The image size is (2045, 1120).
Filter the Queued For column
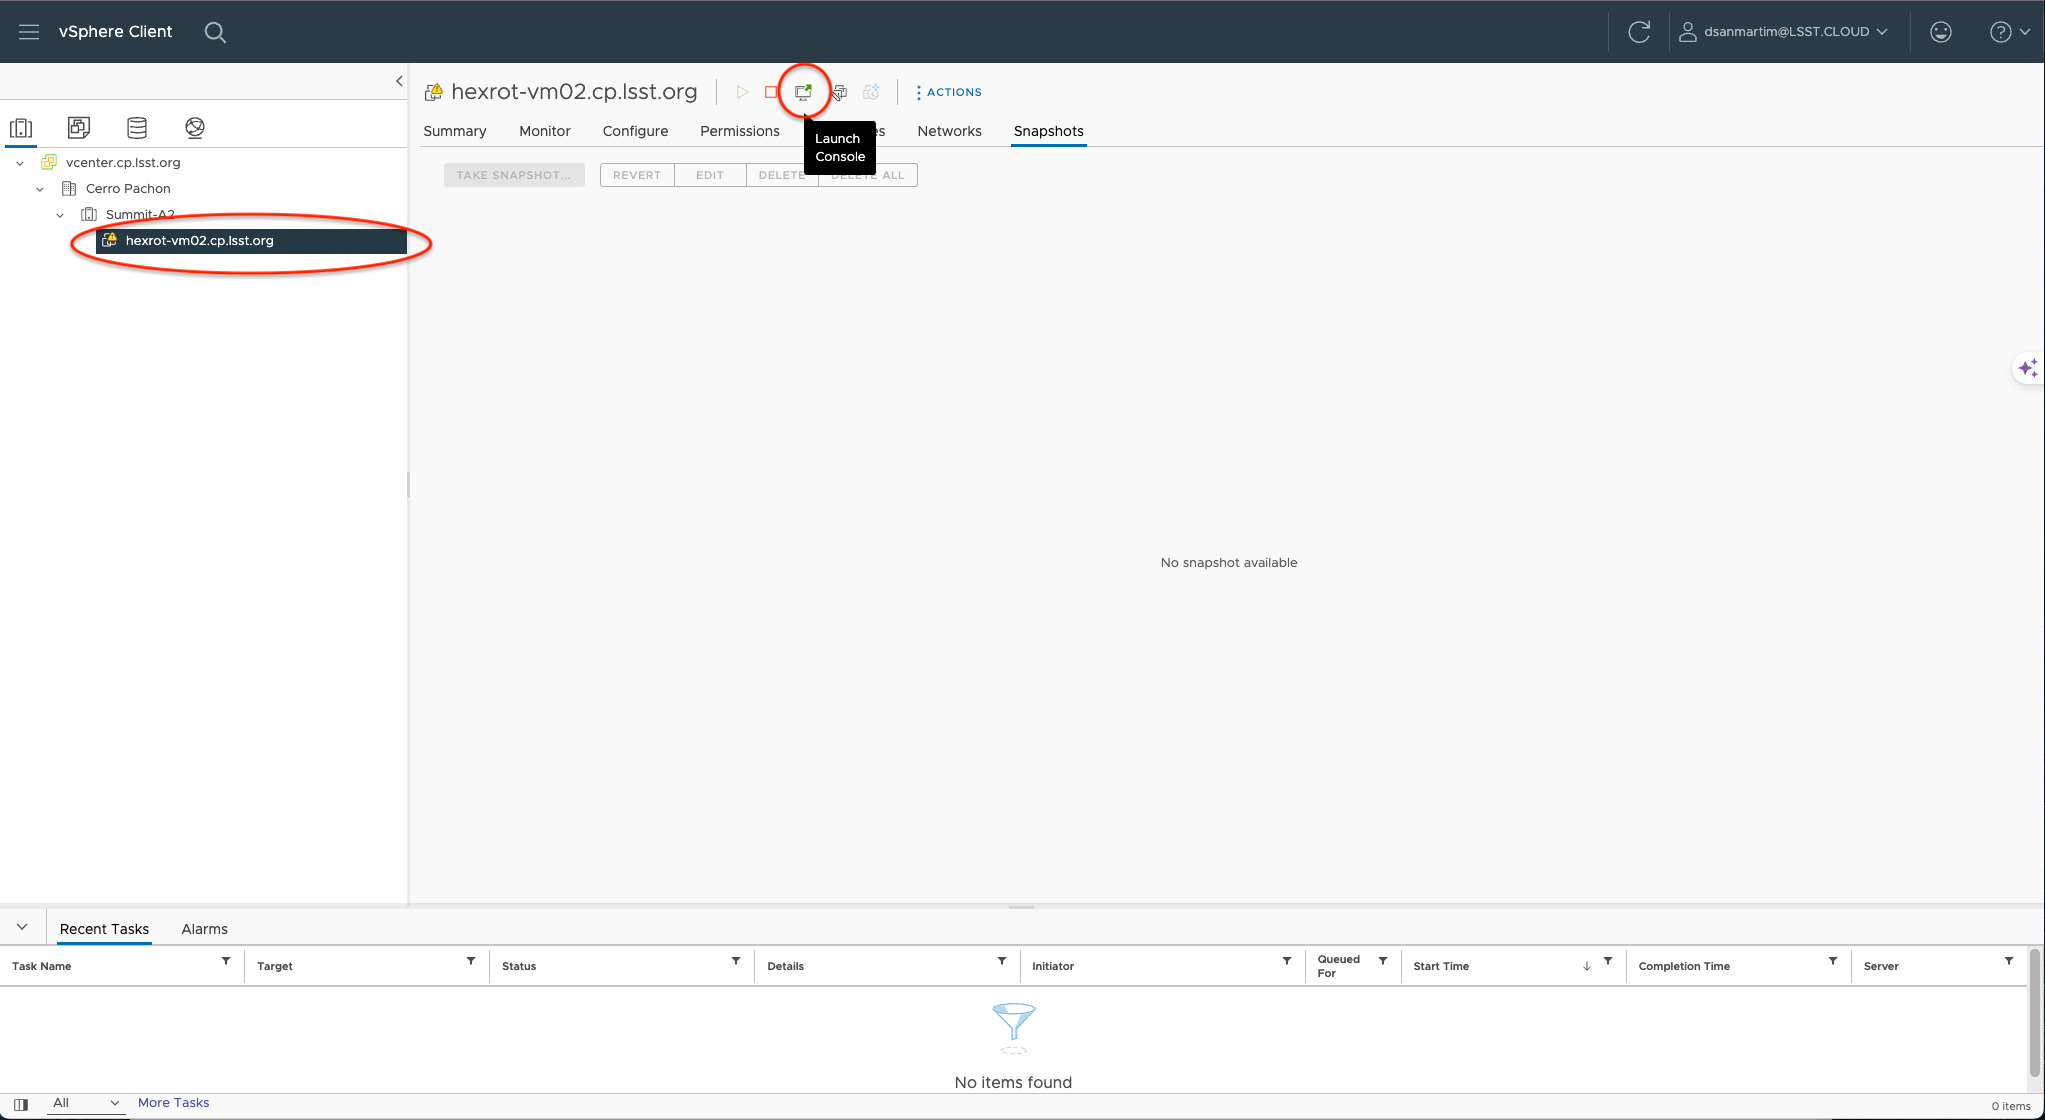point(1383,961)
